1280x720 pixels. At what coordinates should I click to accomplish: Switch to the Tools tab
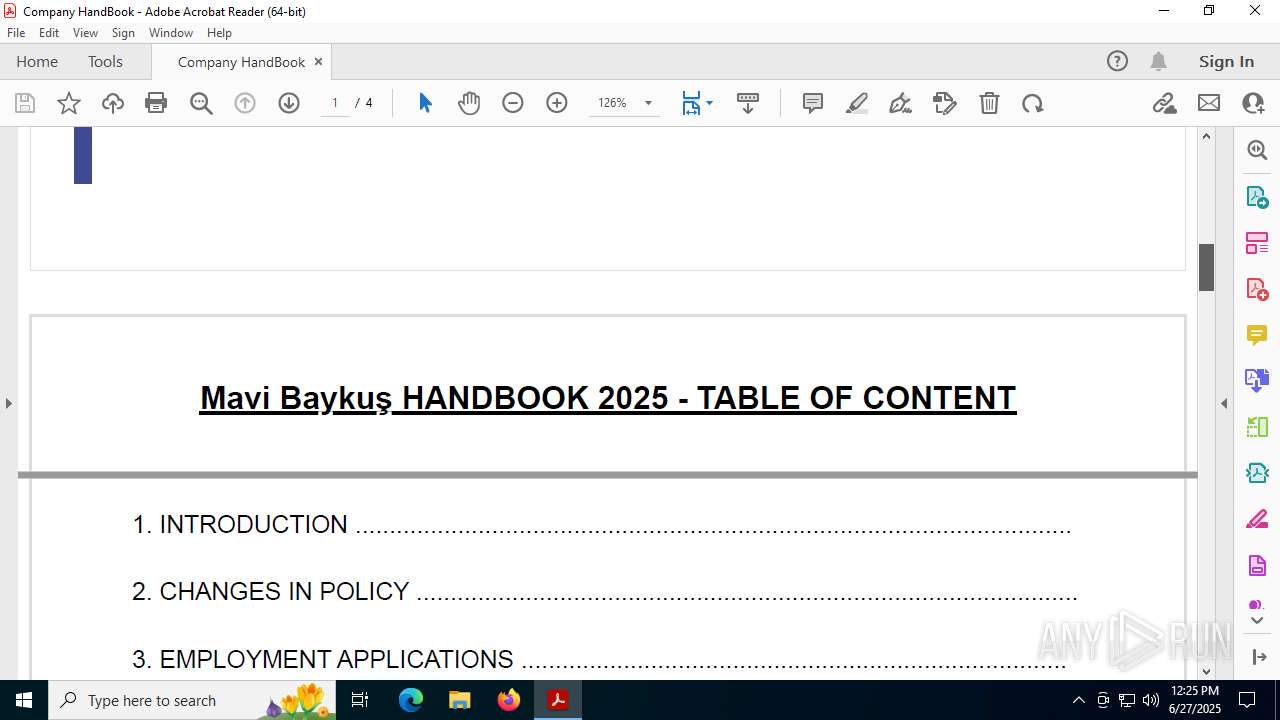[105, 61]
